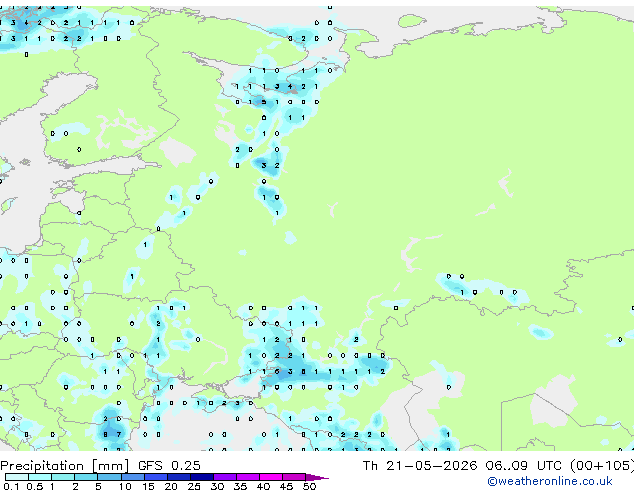Image resolution: width=634 pixels, height=490 pixels.
Task: Pick legend swatch between 30 and 35
Action: [225, 477]
